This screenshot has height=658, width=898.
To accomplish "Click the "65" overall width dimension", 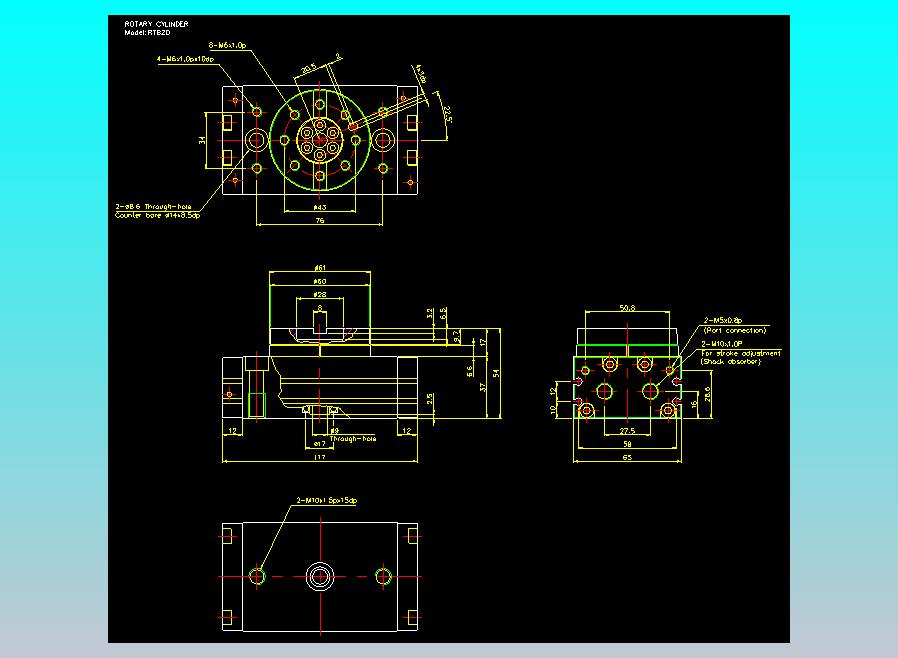I will (627, 457).
